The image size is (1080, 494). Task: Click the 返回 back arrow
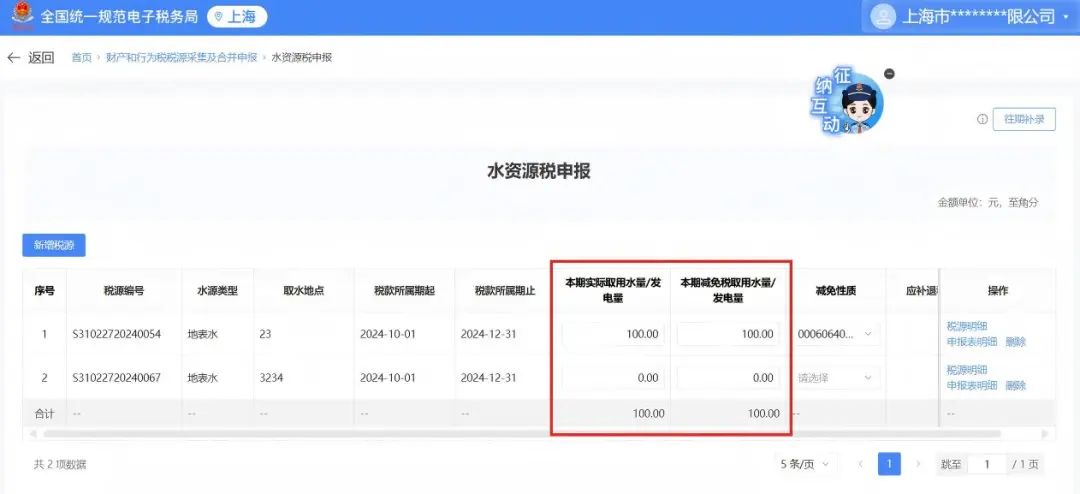[x=14, y=58]
